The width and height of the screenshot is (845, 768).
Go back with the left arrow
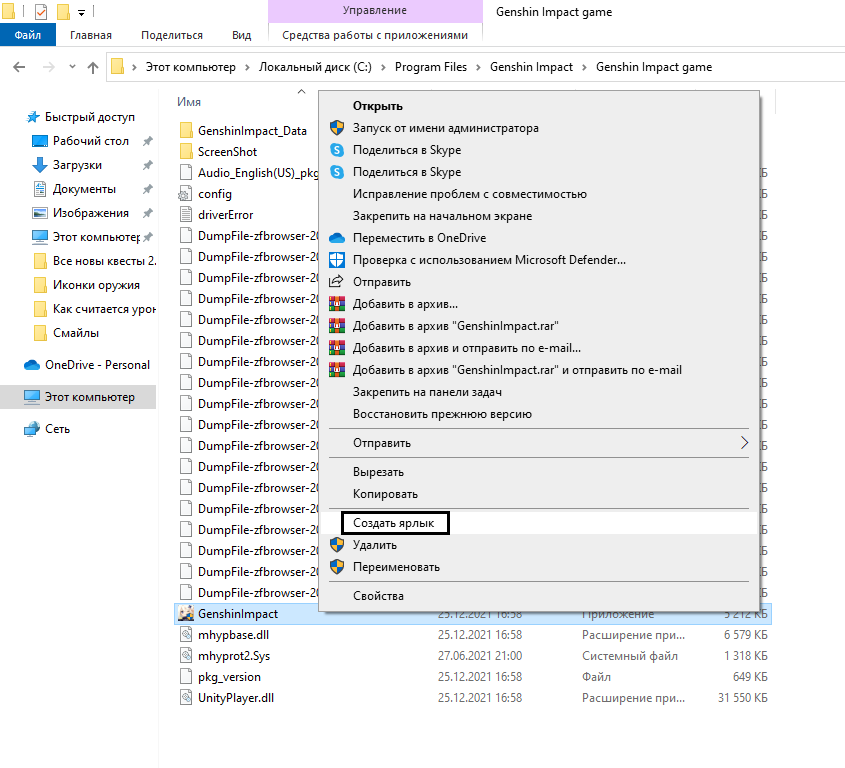(19, 67)
